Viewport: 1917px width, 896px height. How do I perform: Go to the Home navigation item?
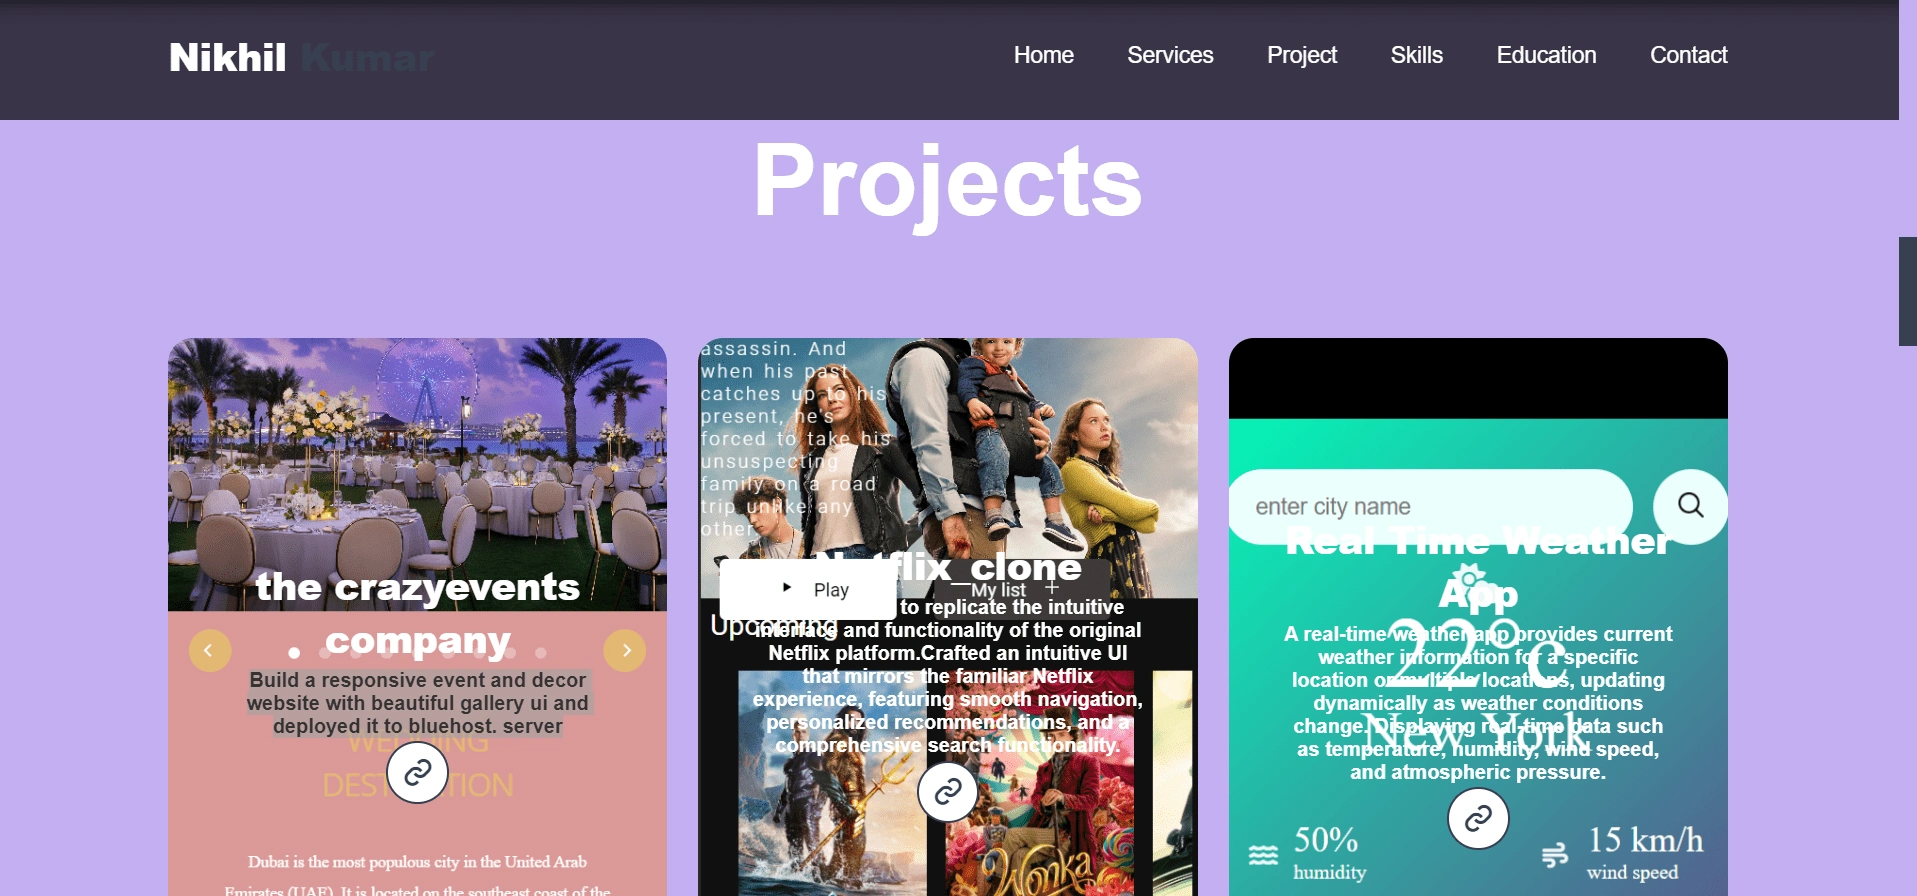click(x=1043, y=55)
